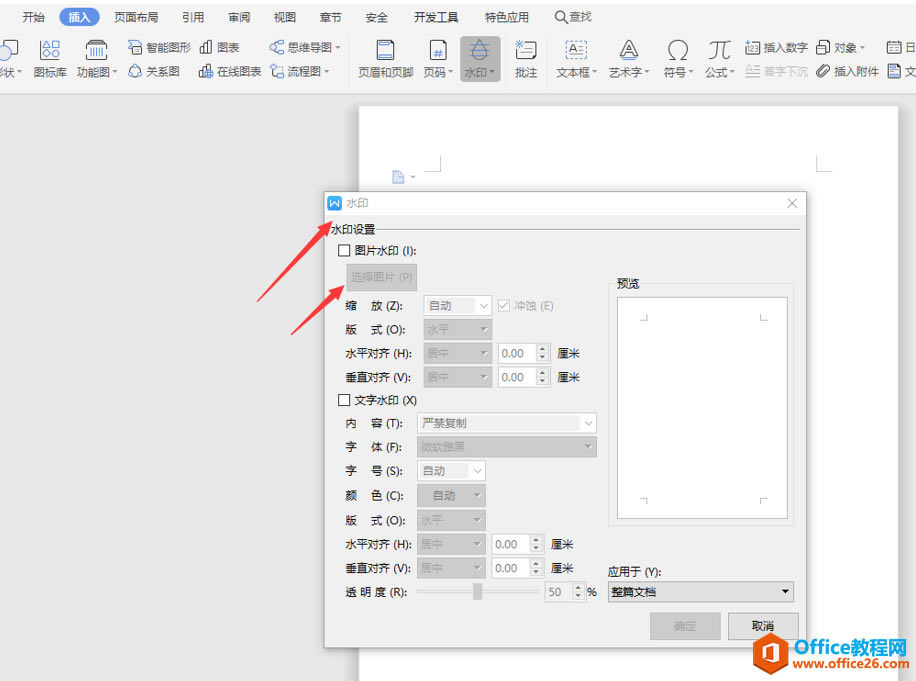Insert a 关系图 relationship diagram
916x681 pixels.
(x=154, y=71)
